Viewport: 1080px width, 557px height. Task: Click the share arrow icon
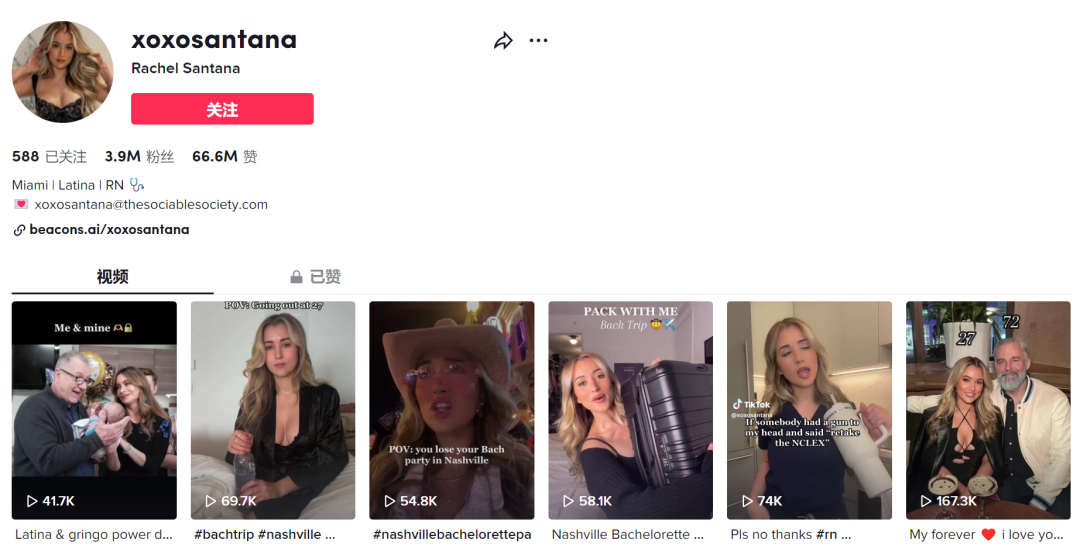coord(503,41)
